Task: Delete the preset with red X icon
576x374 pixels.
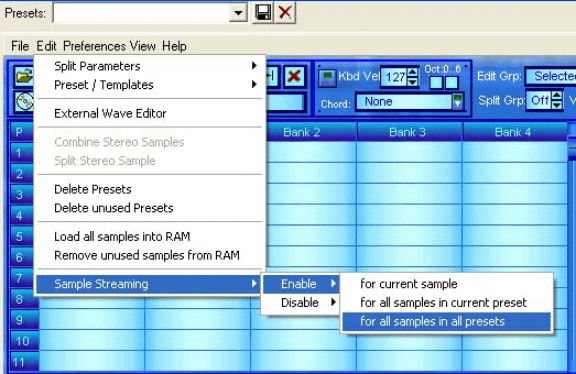Action: tap(285, 13)
